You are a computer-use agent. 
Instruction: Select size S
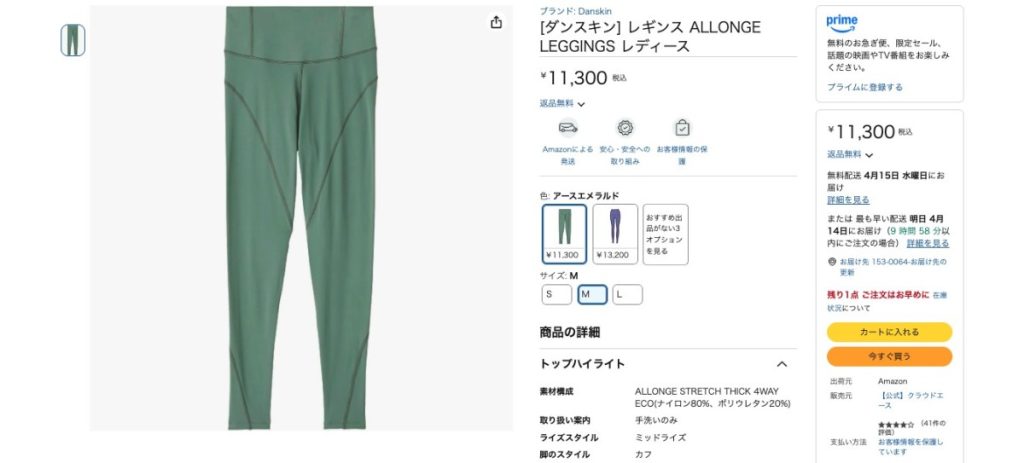556,295
